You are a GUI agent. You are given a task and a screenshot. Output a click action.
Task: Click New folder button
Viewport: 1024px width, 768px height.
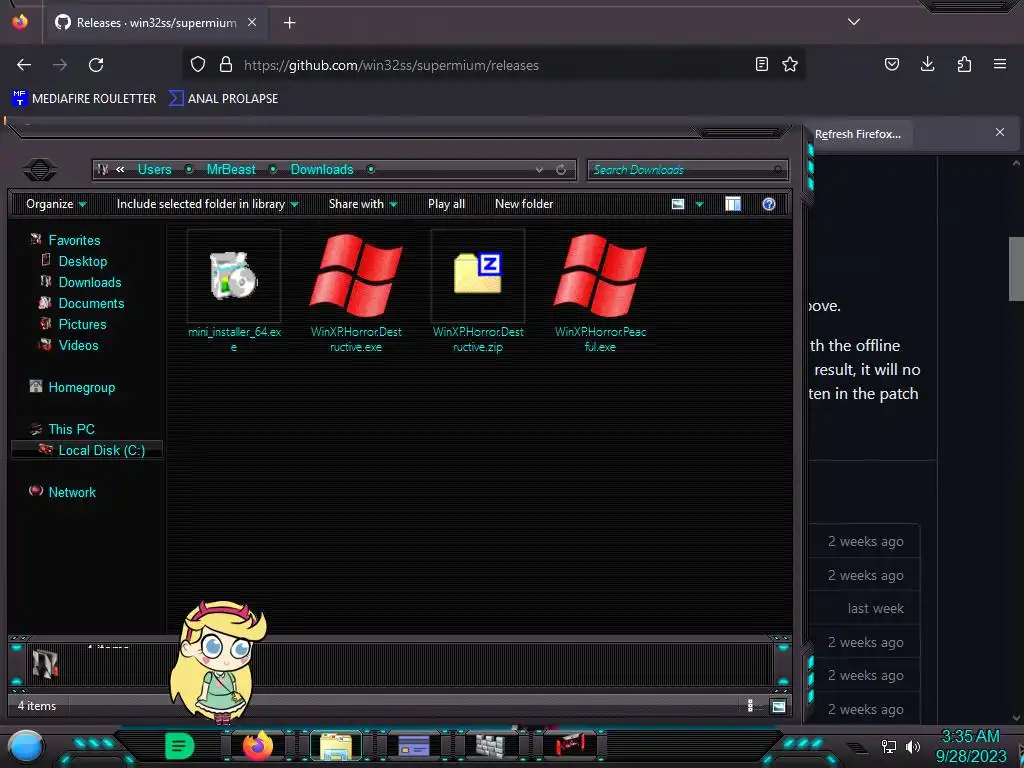tap(524, 204)
